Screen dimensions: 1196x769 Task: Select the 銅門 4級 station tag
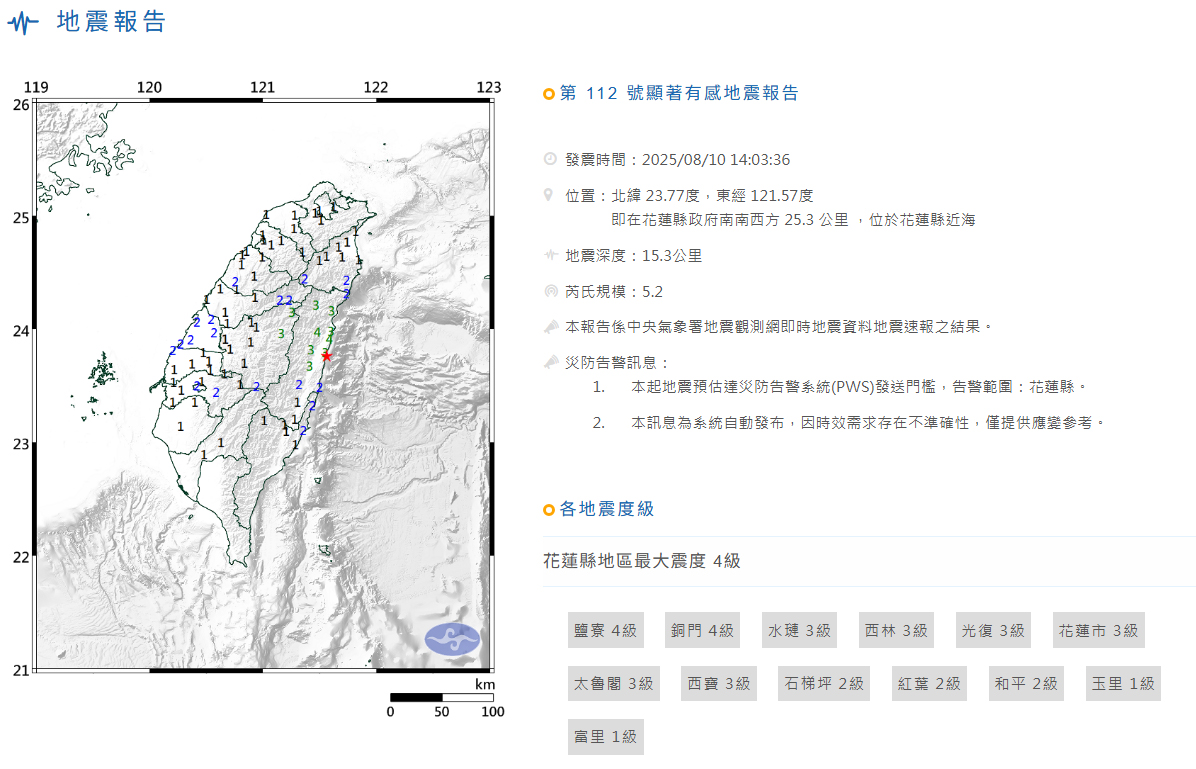click(702, 630)
